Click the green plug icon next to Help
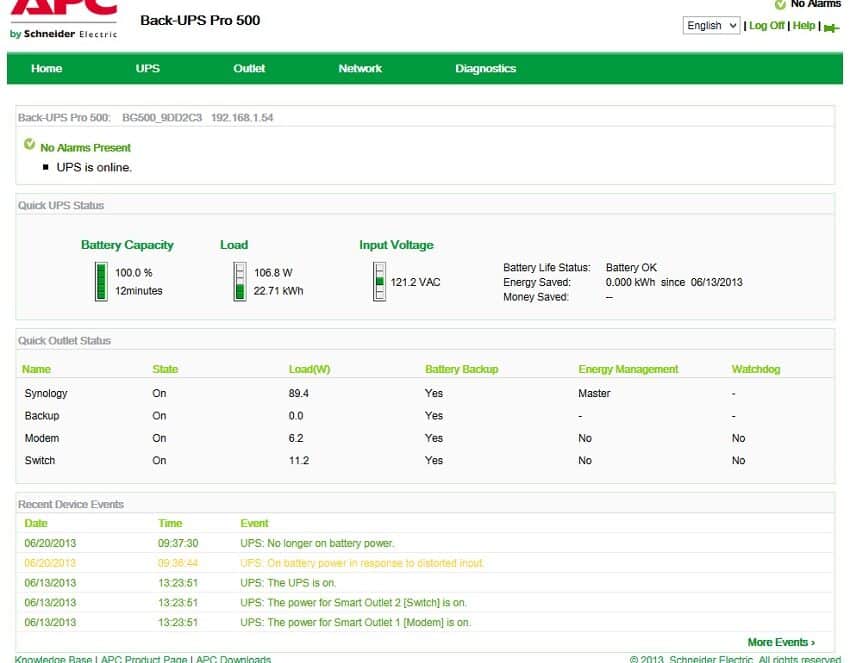The height and width of the screenshot is (663, 850). click(x=831, y=28)
